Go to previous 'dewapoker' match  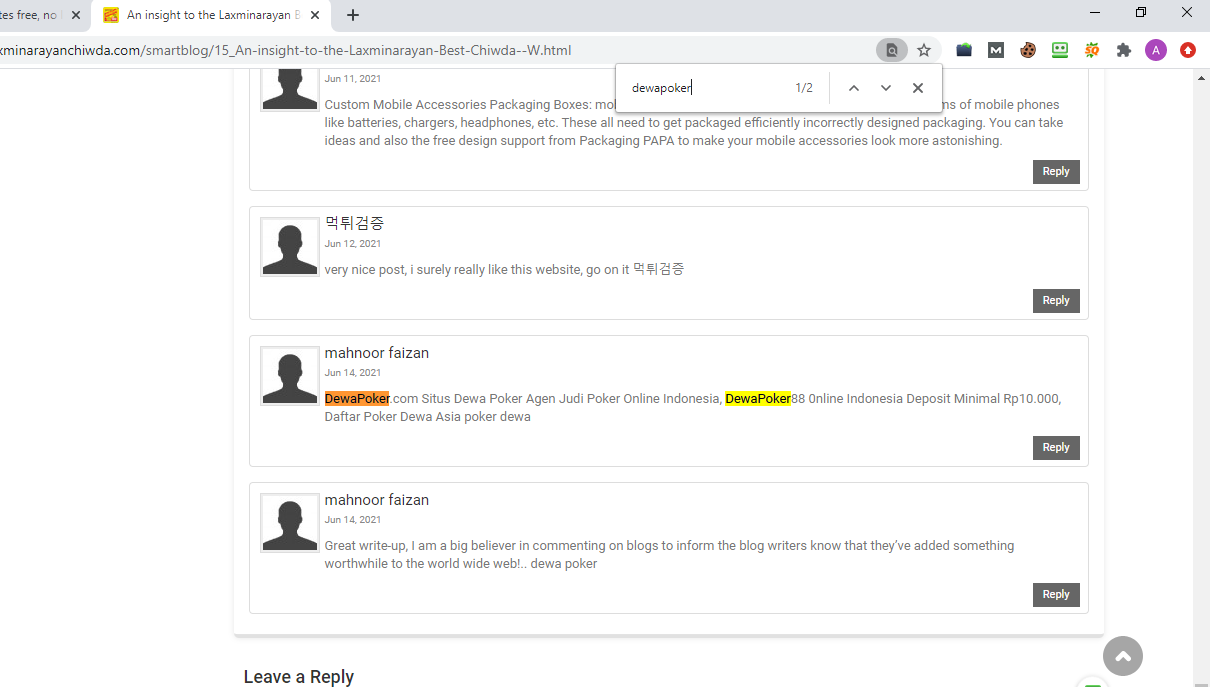coord(853,87)
